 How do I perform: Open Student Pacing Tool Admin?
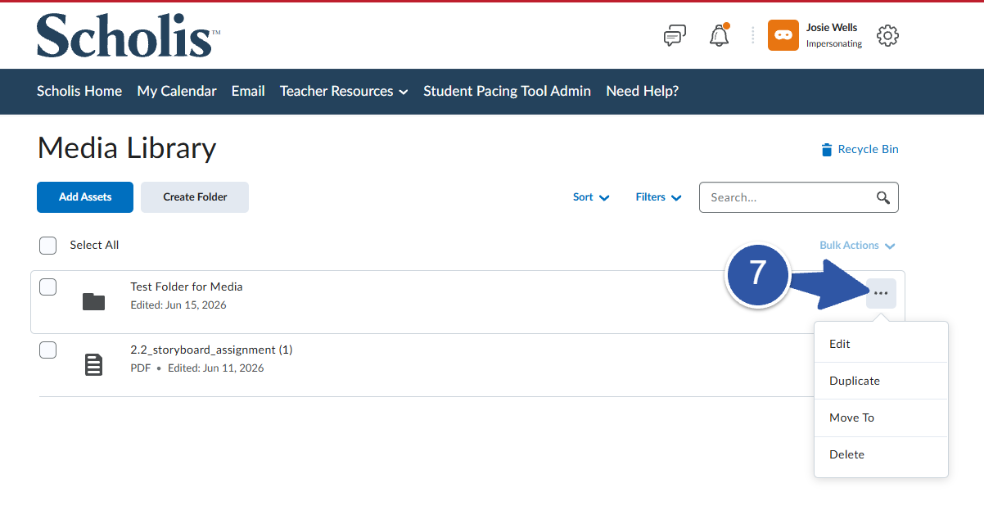pos(507,91)
